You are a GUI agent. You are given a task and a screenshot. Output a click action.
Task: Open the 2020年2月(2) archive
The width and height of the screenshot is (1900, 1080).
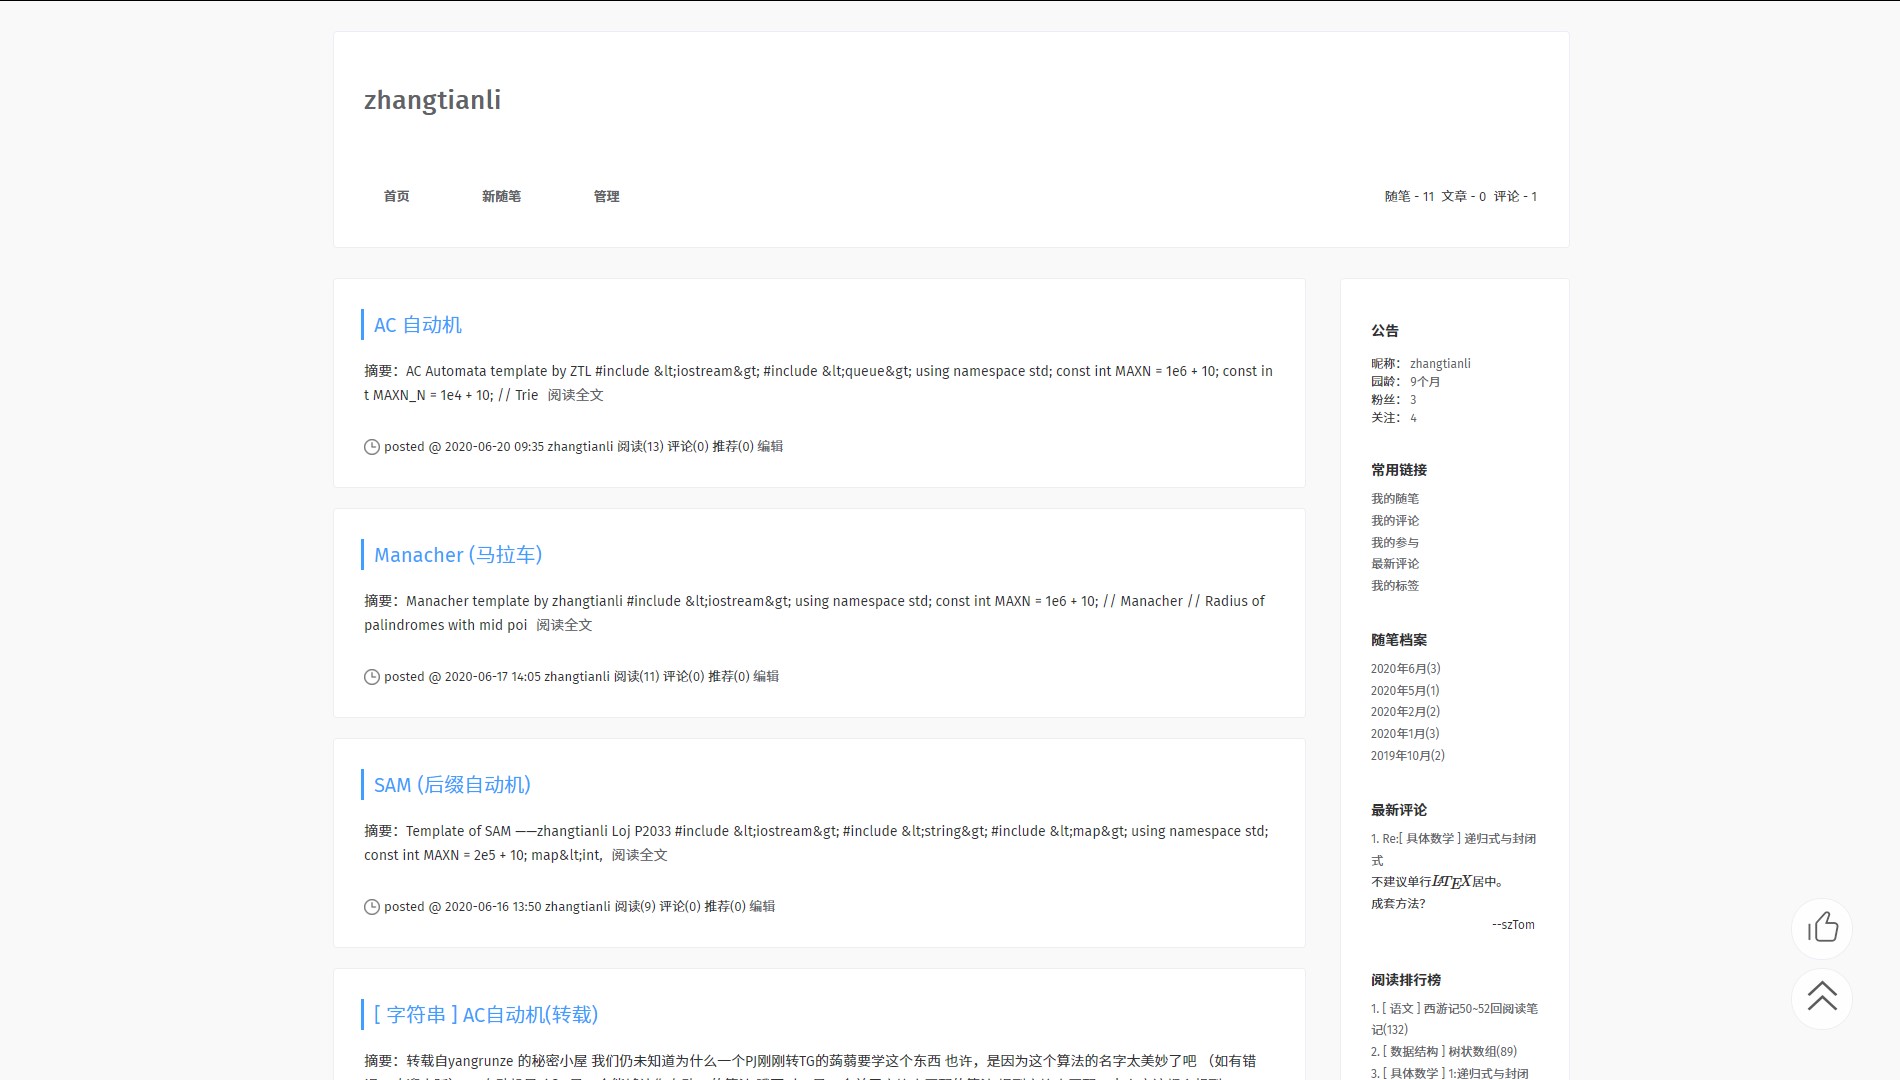click(1405, 712)
